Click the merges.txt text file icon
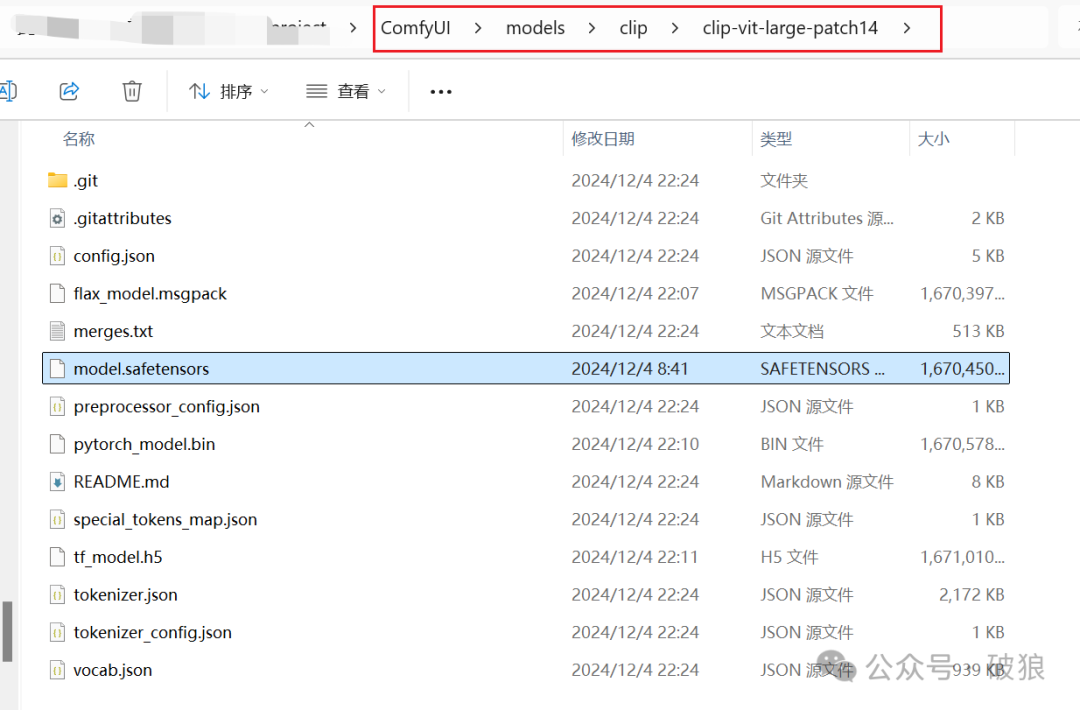The height and width of the screenshot is (710, 1080). point(58,331)
